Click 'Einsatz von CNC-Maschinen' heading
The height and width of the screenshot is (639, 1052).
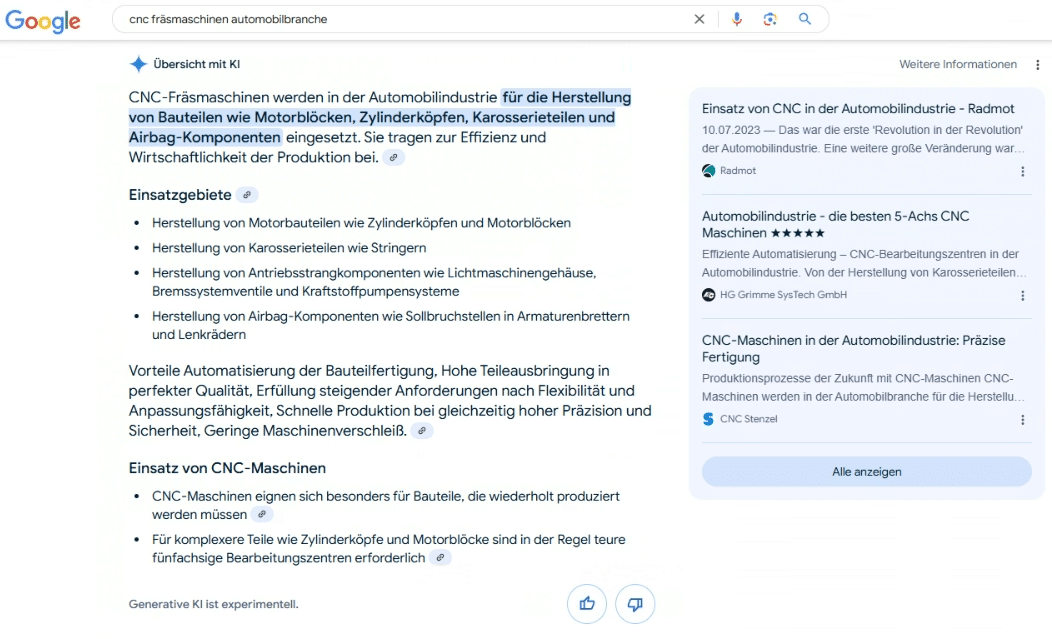[227, 469]
